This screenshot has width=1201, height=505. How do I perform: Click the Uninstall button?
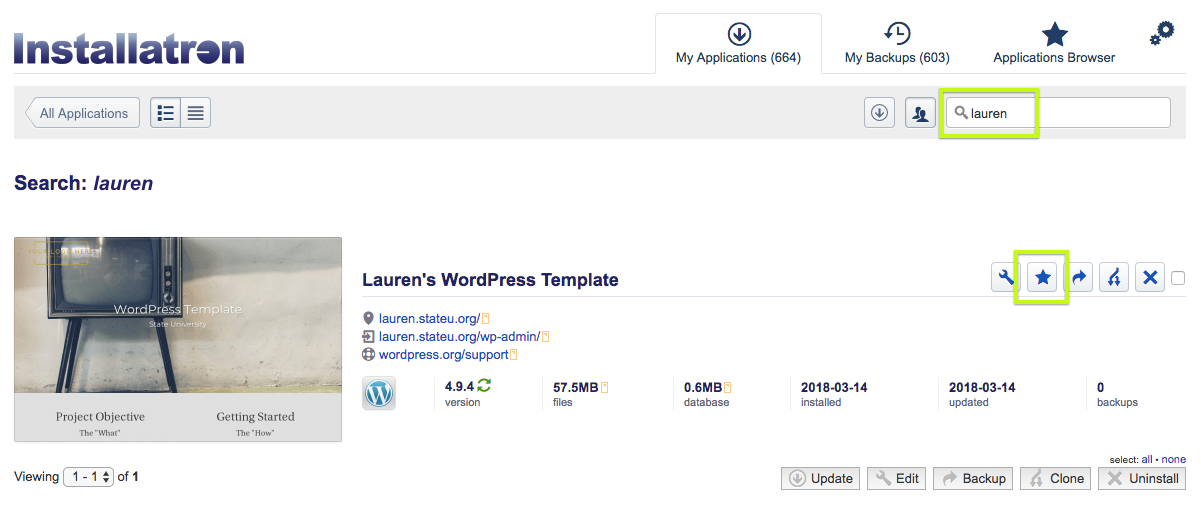click(1142, 478)
